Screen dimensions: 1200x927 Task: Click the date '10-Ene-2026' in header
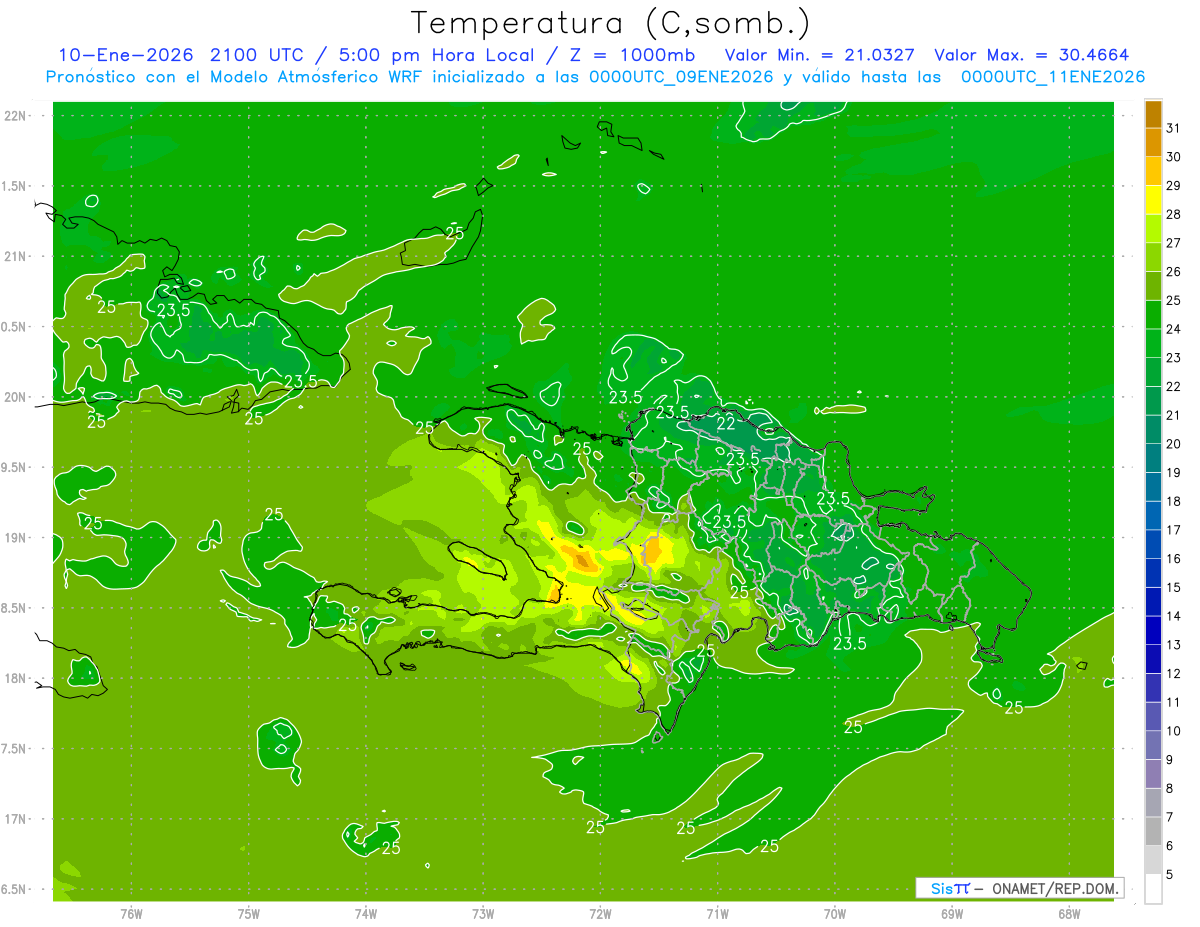tap(126, 55)
